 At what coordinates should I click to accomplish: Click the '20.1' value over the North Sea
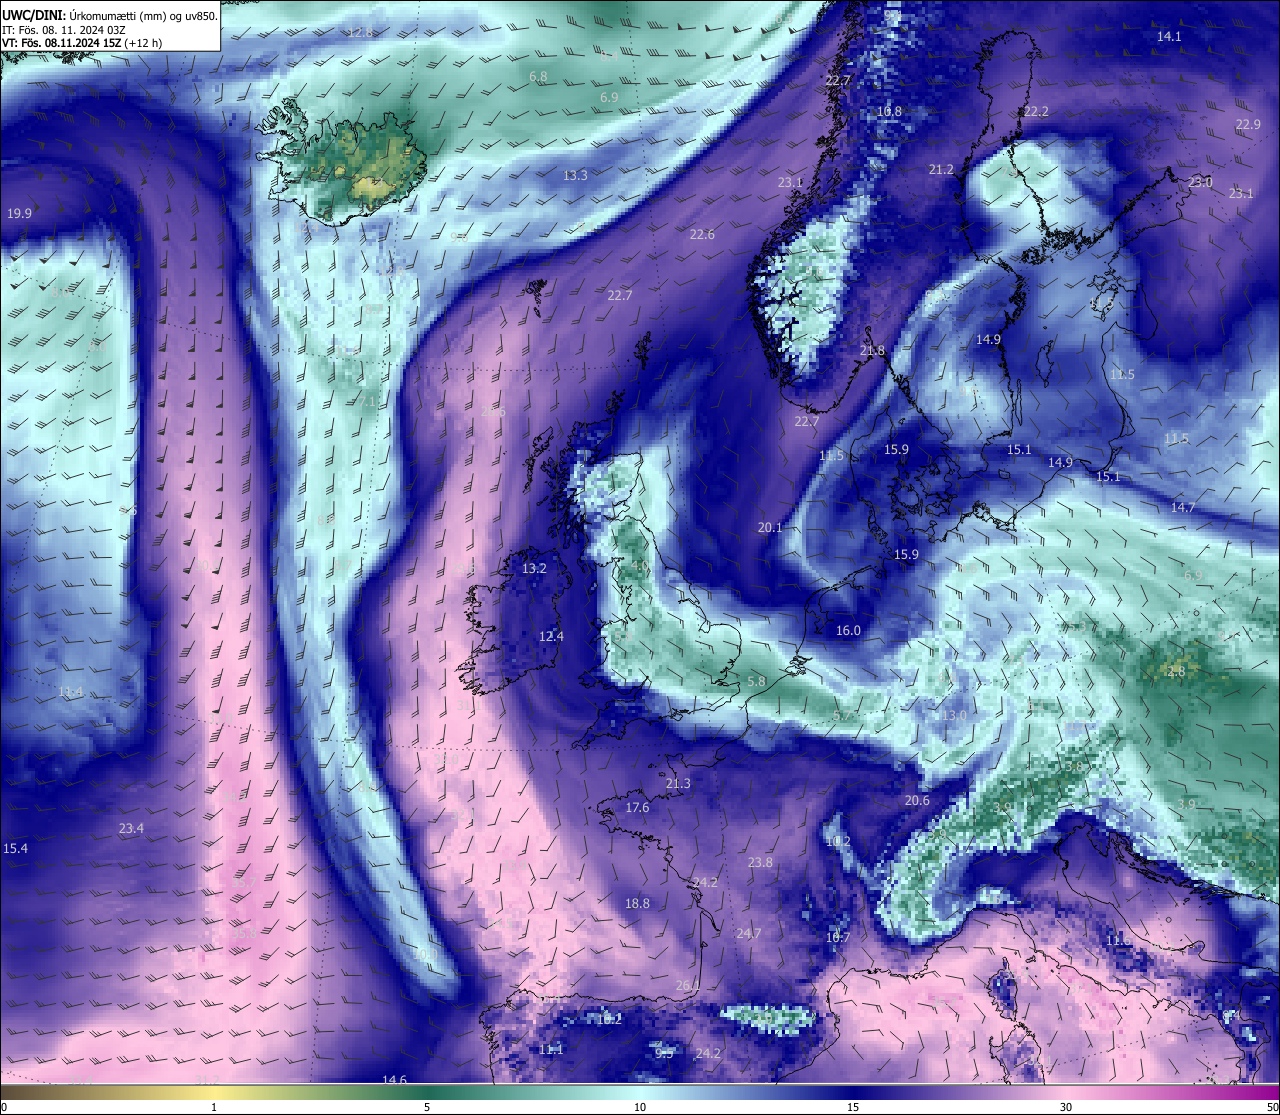[770, 528]
